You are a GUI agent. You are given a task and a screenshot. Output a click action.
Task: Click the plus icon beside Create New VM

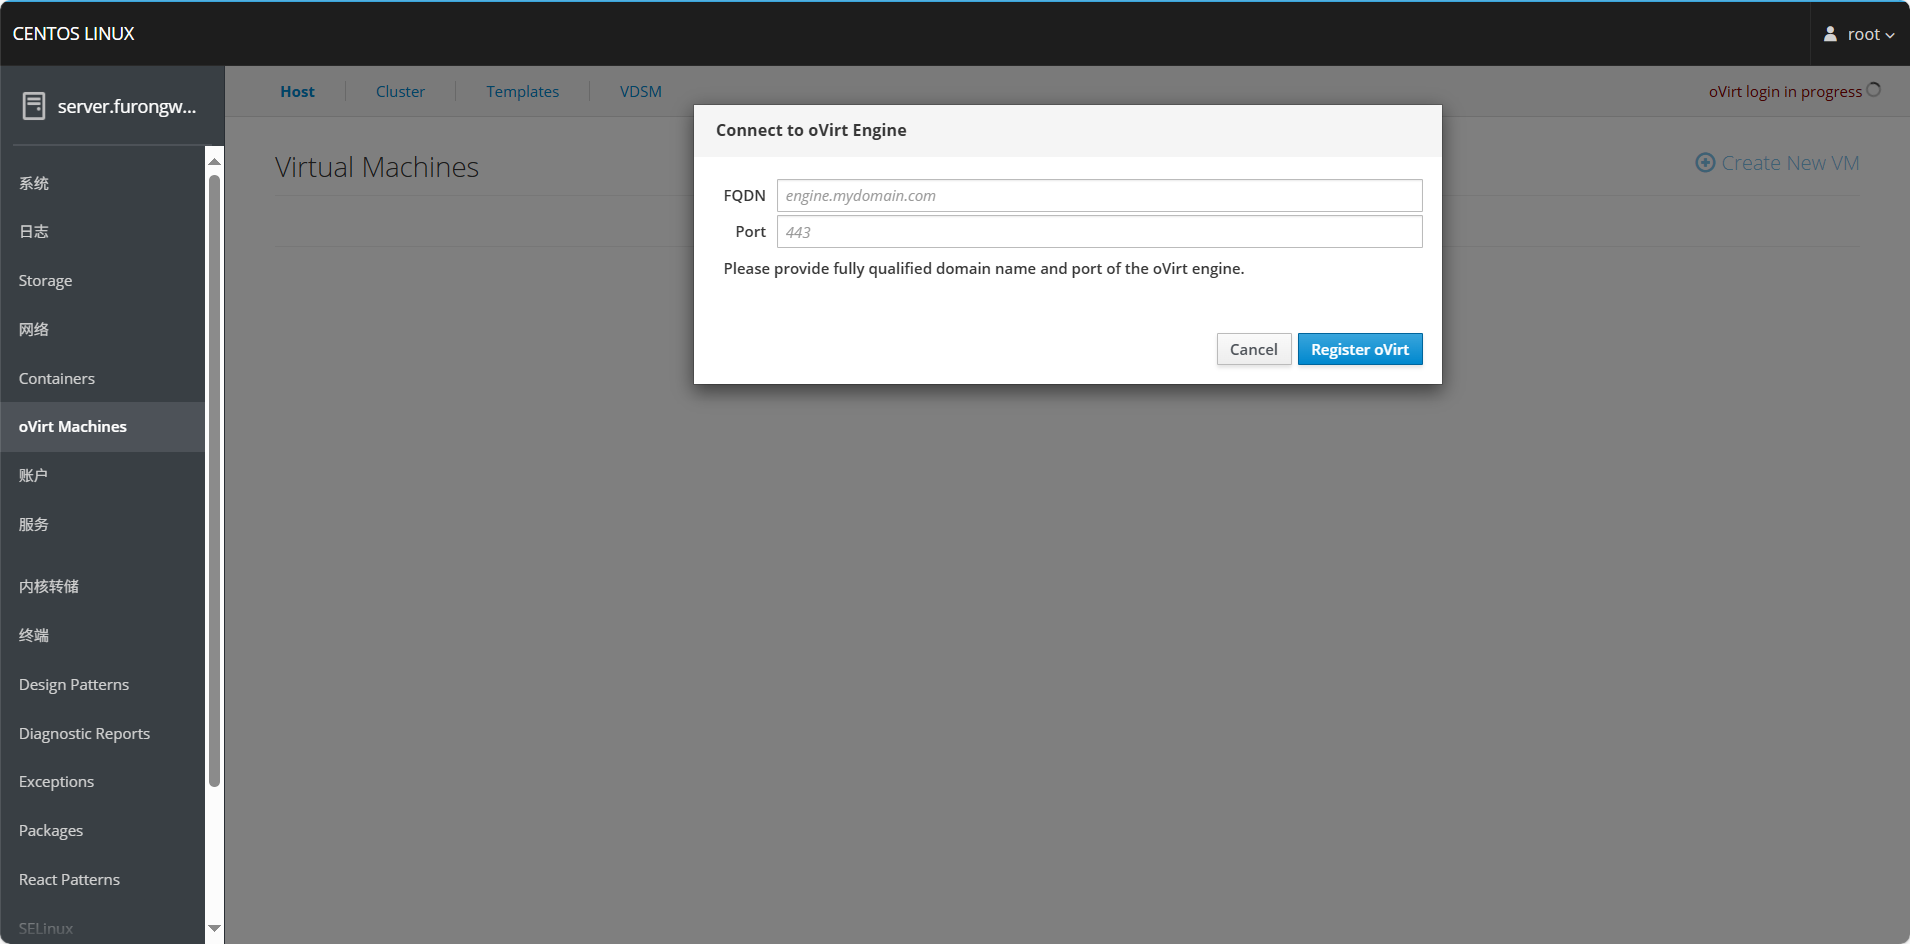coord(1705,163)
